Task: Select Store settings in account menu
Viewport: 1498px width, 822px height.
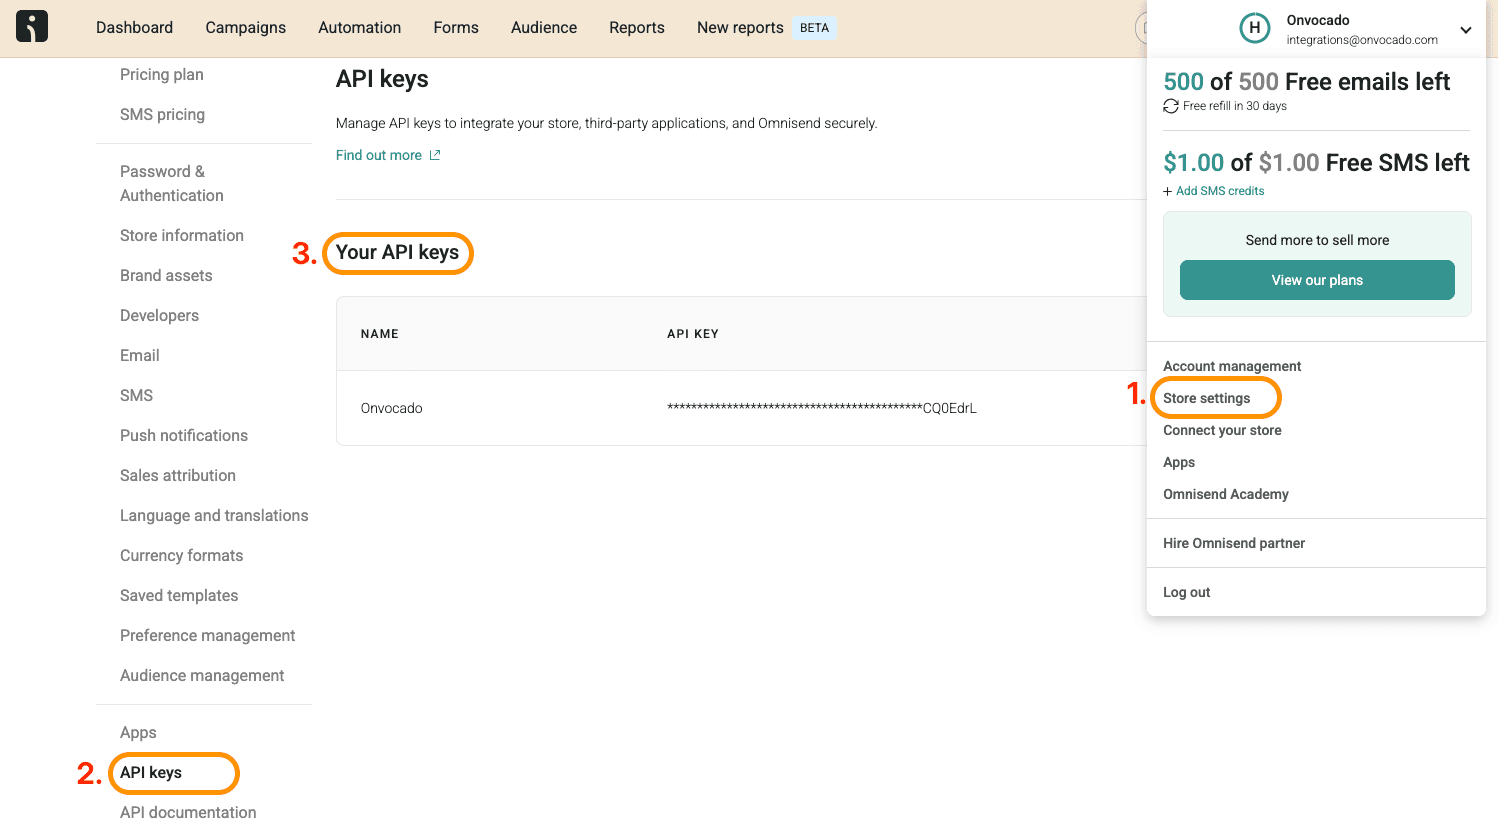Action: pyautogui.click(x=1206, y=398)
